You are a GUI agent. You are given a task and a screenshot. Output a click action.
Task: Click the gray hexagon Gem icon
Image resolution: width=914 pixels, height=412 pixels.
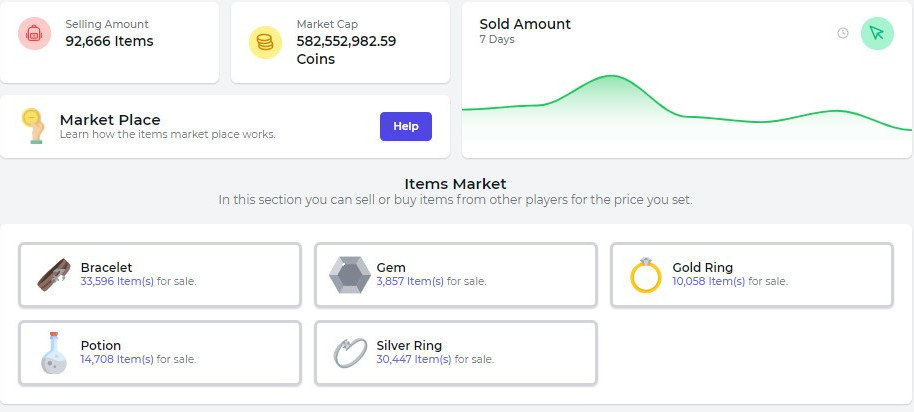pos(350,274)
